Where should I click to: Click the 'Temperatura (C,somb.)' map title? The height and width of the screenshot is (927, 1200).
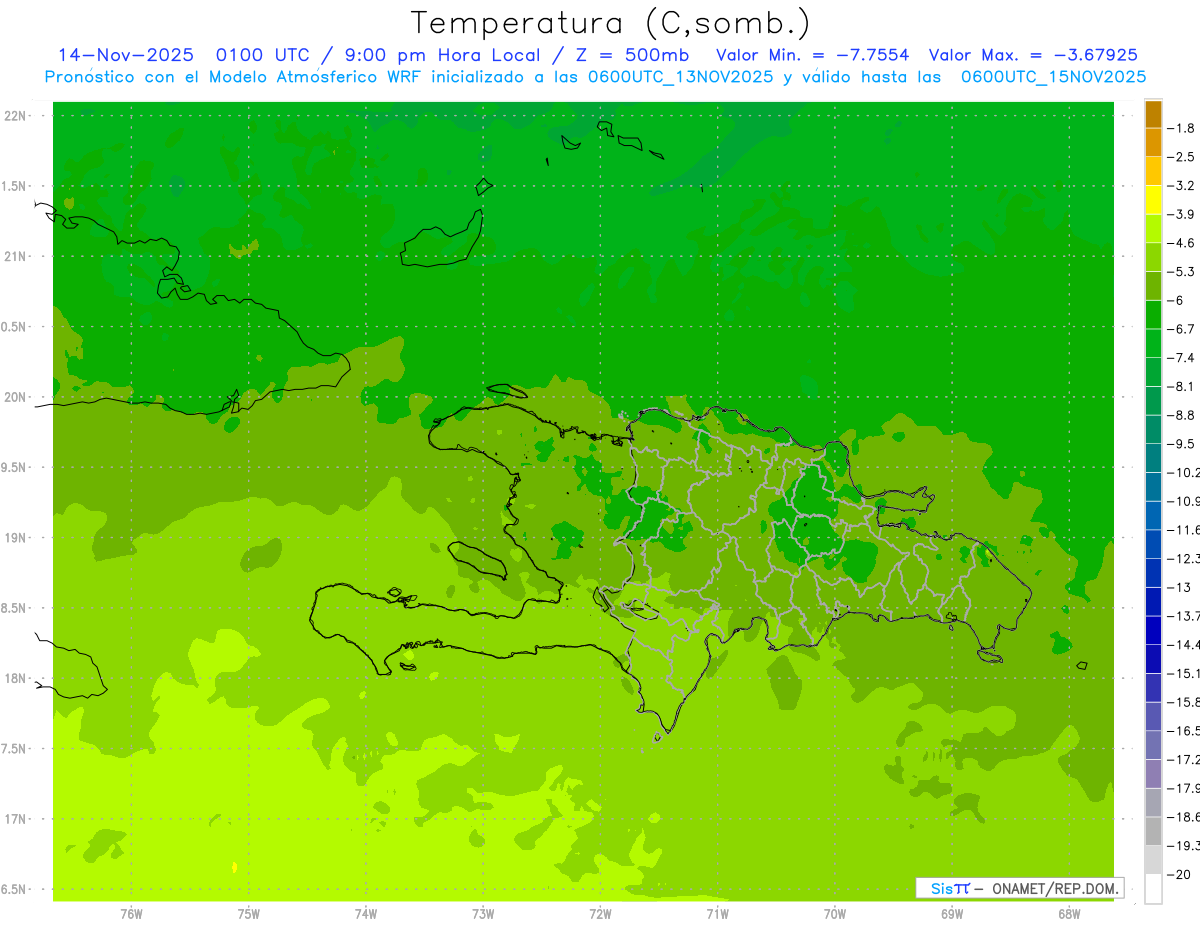click(610, 23)
